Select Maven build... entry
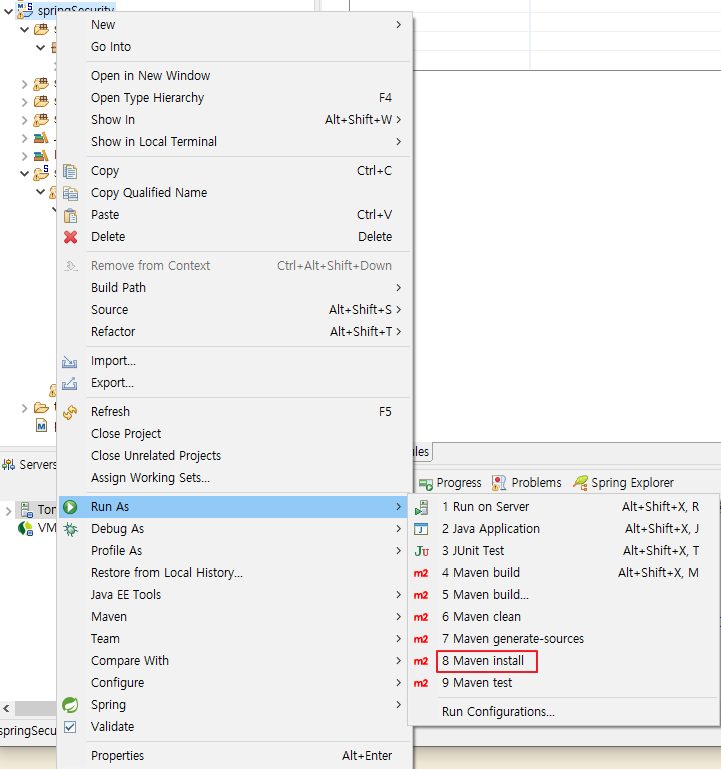 tap(485, 594)
